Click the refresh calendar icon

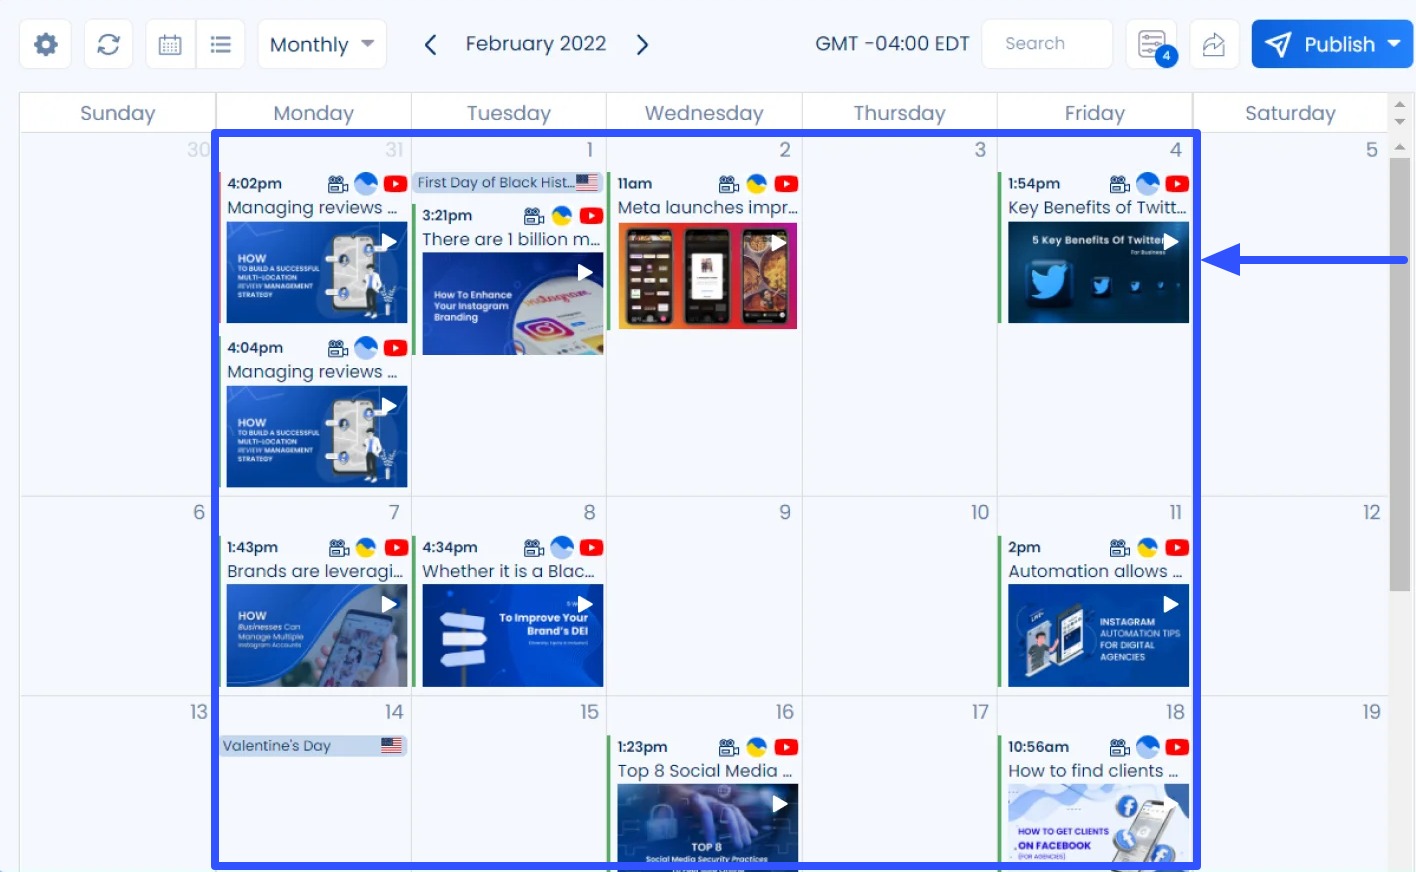click(x=108, y=45)
